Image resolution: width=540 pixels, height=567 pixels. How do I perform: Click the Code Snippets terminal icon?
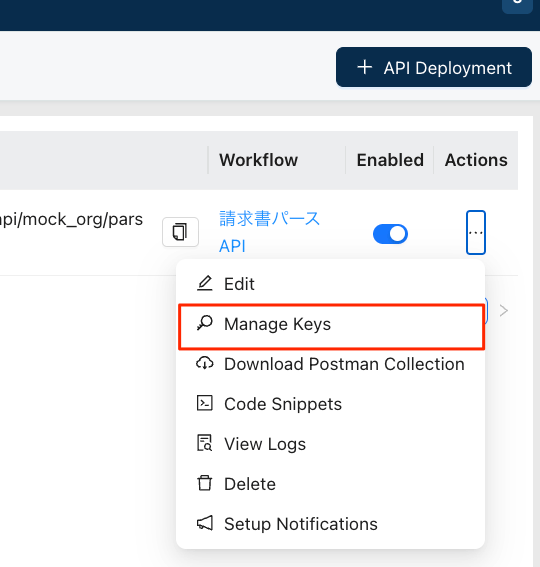[205, 403]
